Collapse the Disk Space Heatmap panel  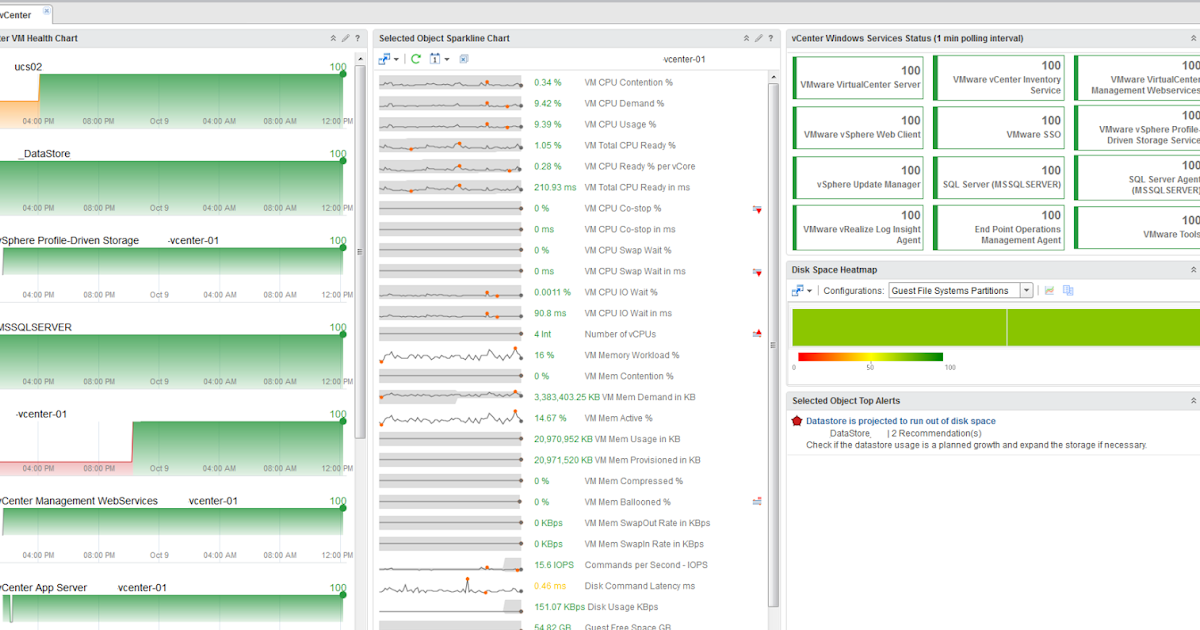tap(1193, 270)
